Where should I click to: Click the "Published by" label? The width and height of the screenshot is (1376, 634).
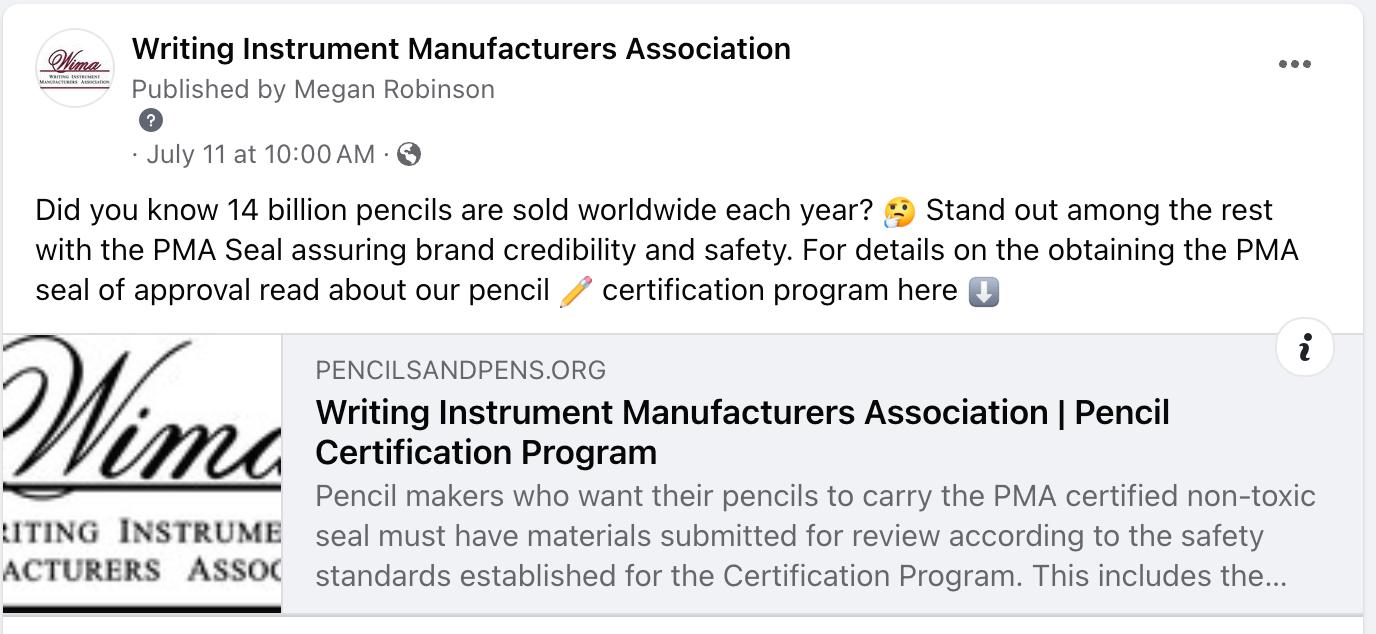pos(208,89)
